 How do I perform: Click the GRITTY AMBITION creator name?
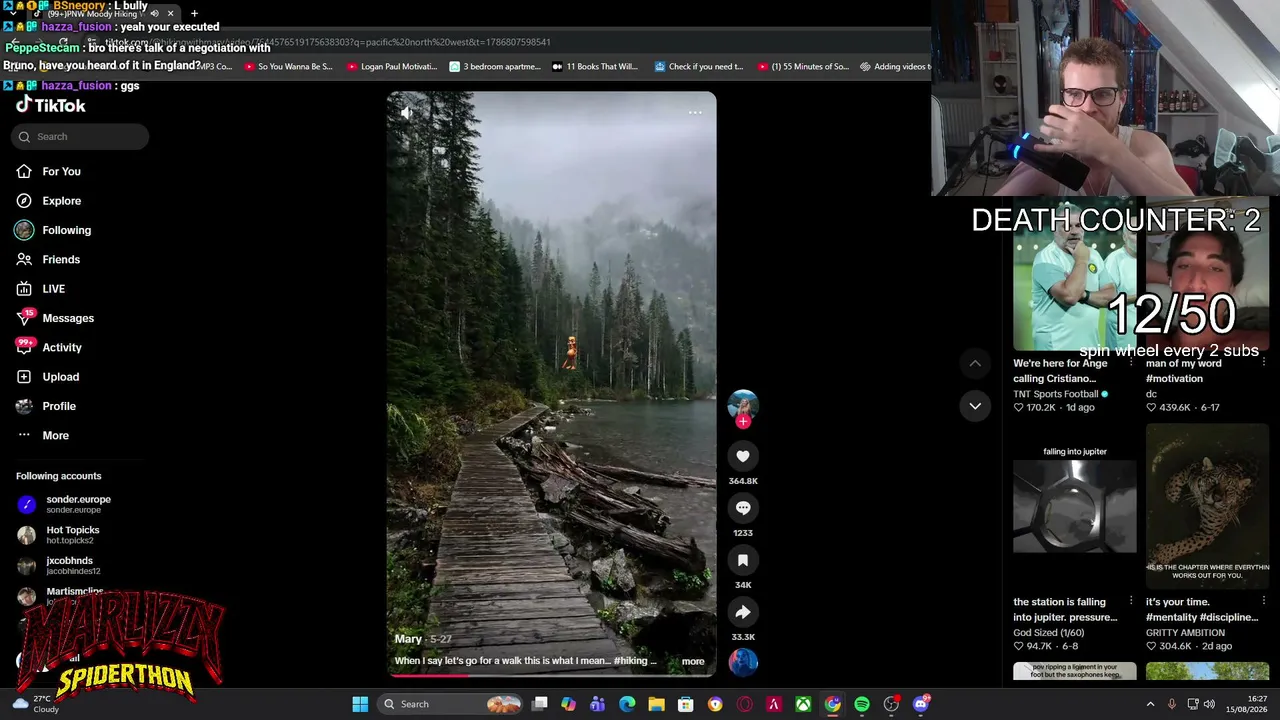point(1185,633)
